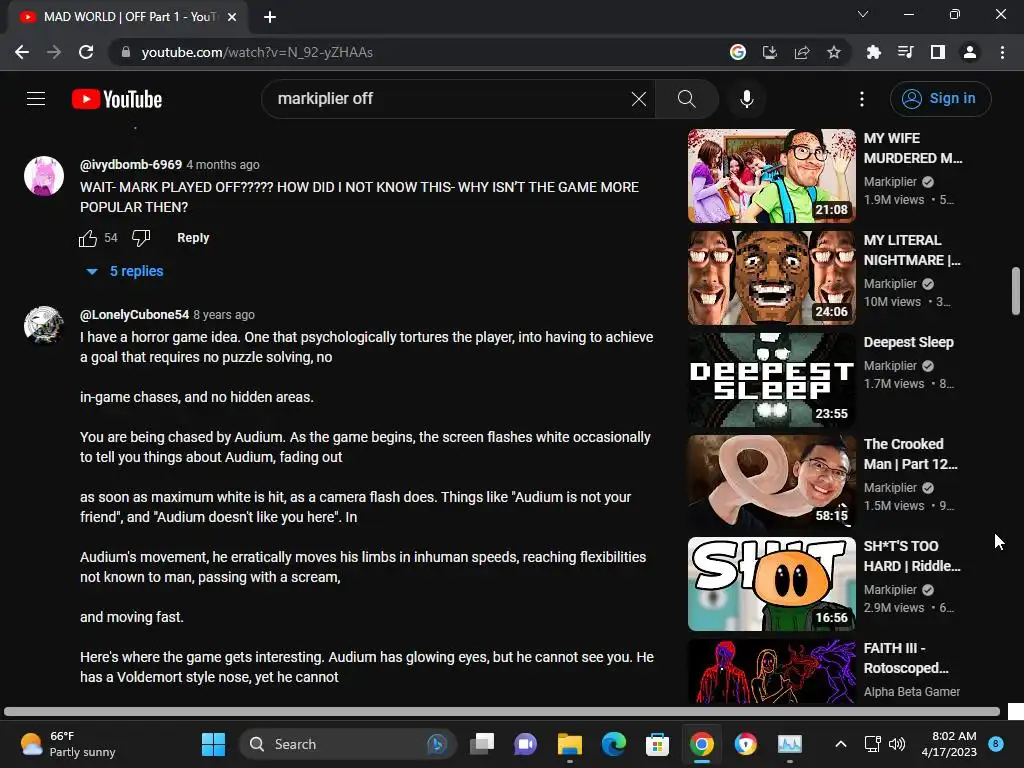Open @ivydbomb-6969 channel avatar
This screenshot has width=1024, height=768.
(44, 176)
